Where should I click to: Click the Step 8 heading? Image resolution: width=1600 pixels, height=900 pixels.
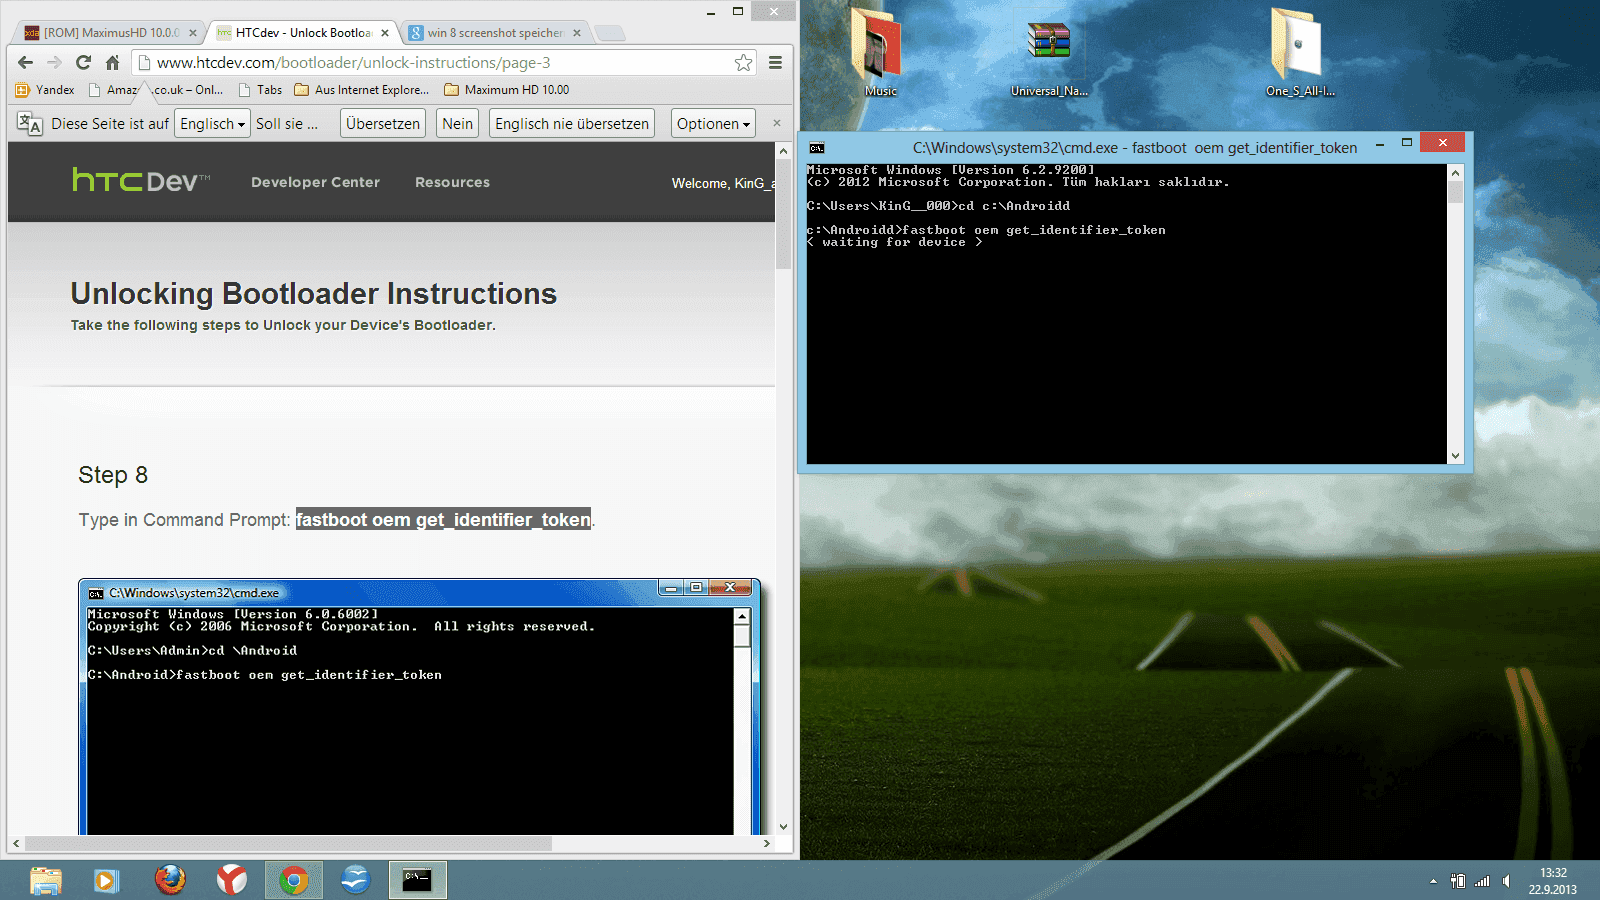pyautogui.click(x=113, y=475)
